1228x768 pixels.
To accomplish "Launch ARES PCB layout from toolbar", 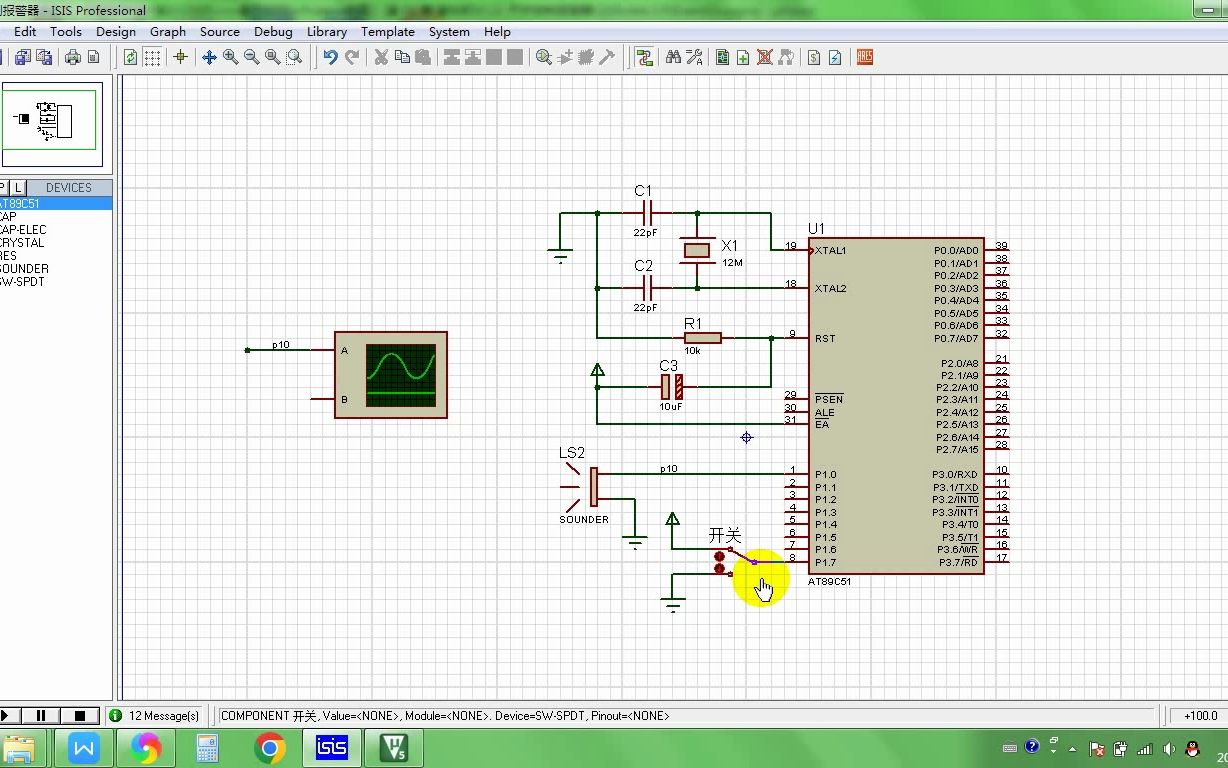I will click(865, 57).
